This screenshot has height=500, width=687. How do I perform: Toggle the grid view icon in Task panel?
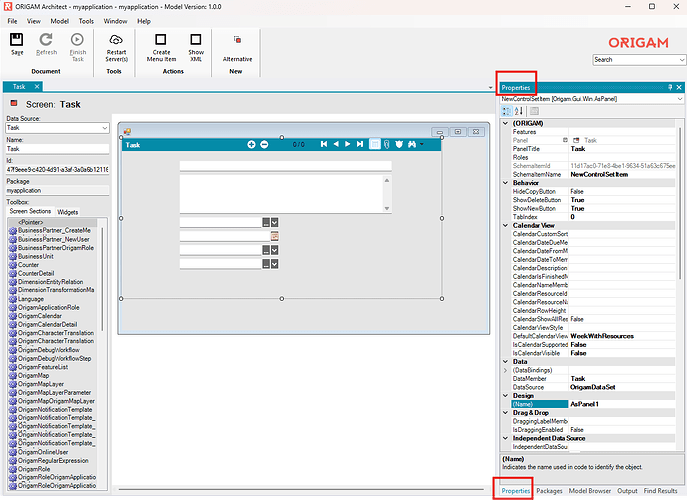375,144
